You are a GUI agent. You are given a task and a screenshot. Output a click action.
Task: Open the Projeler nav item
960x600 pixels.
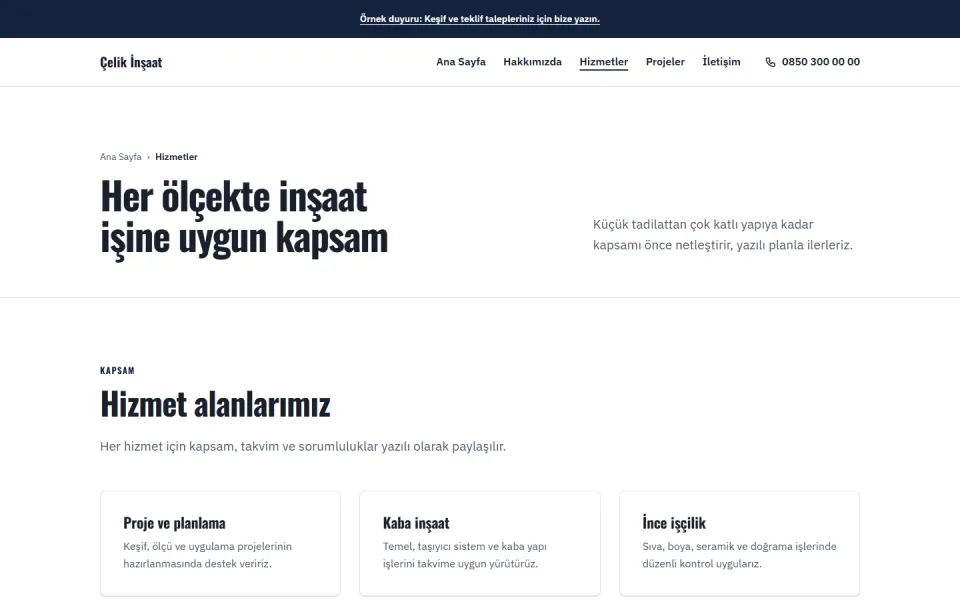point(665,62)
